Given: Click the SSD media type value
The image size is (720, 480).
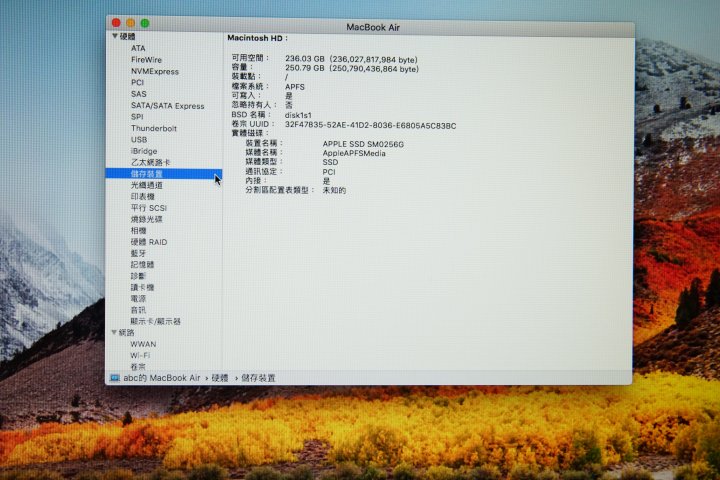Looking at the screenshot, I should [x=330, y=163].
